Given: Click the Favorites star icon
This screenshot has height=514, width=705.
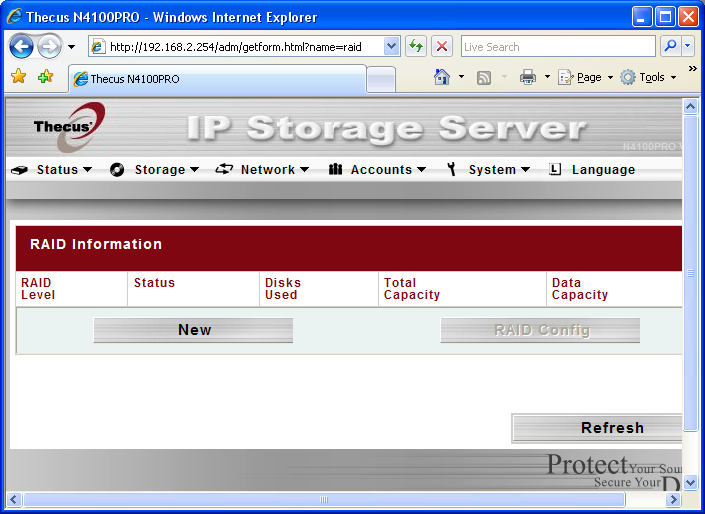Looking at the screenshot, I should [18, 77].
